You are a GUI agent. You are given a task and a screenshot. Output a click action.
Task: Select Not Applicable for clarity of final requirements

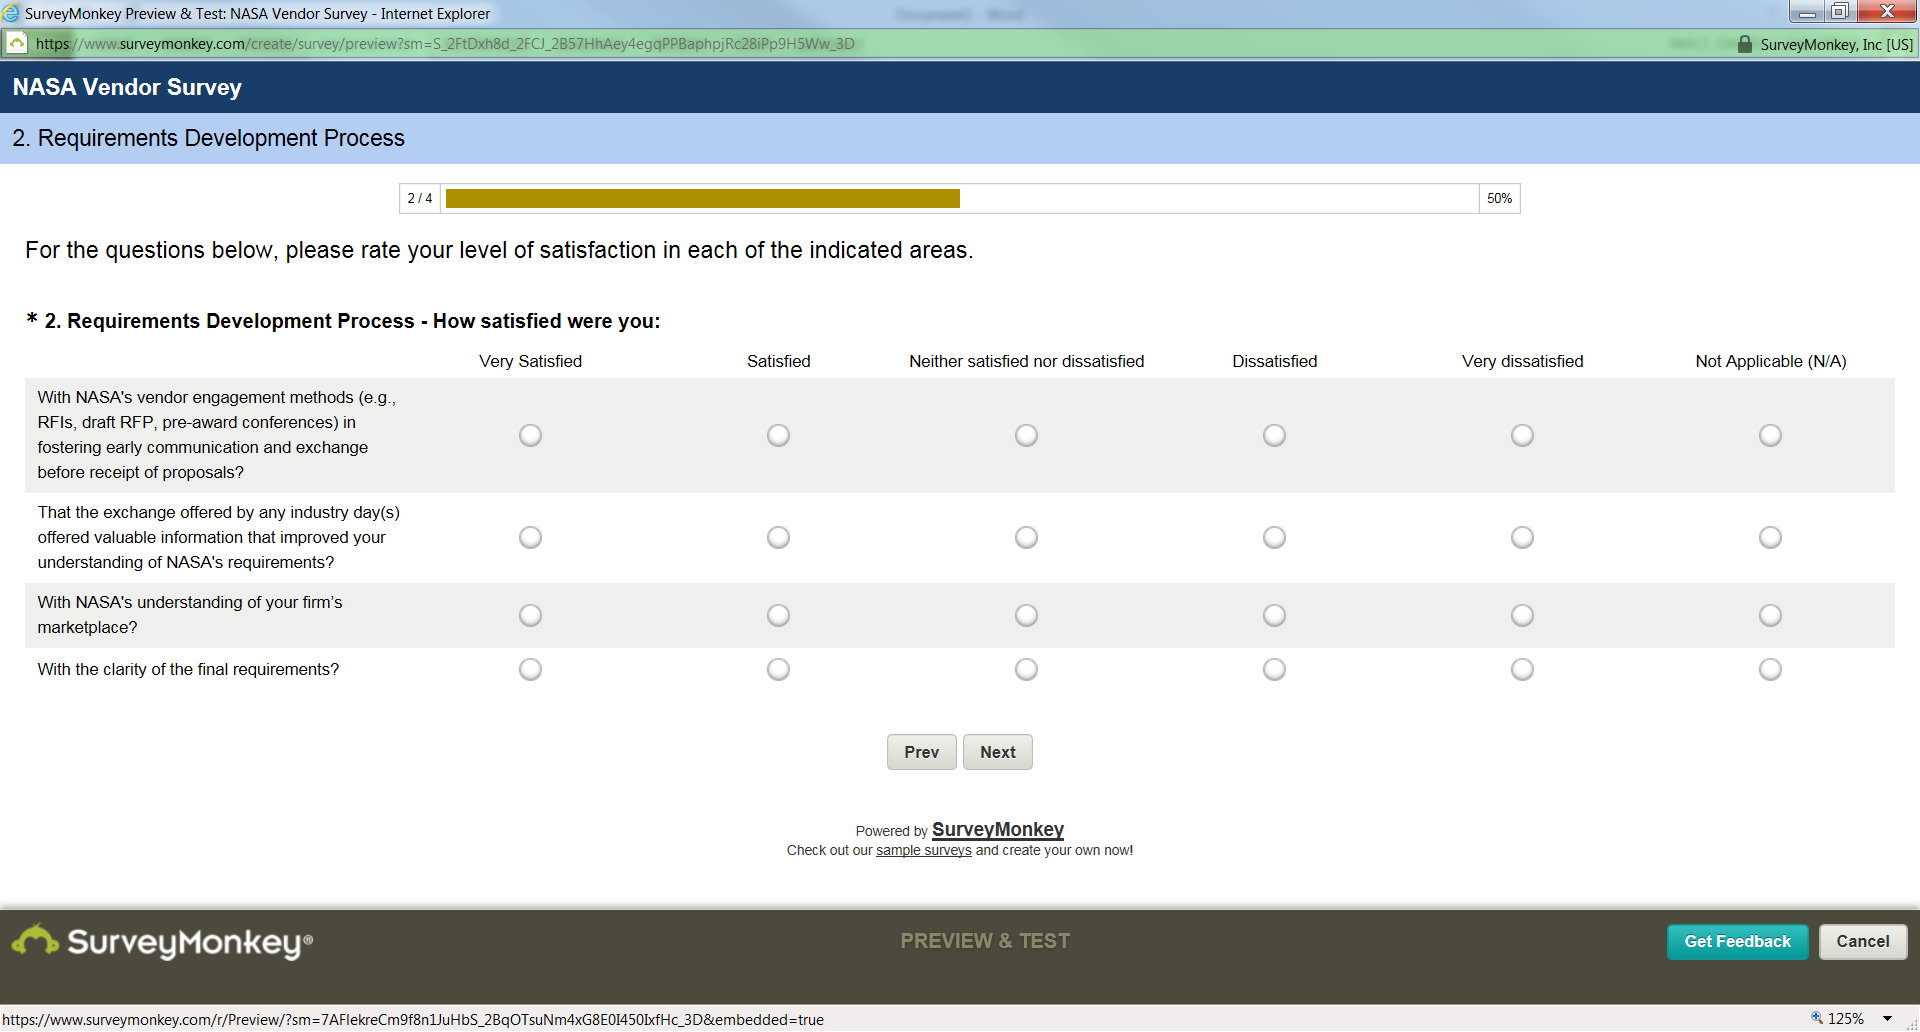(1770, 669)
